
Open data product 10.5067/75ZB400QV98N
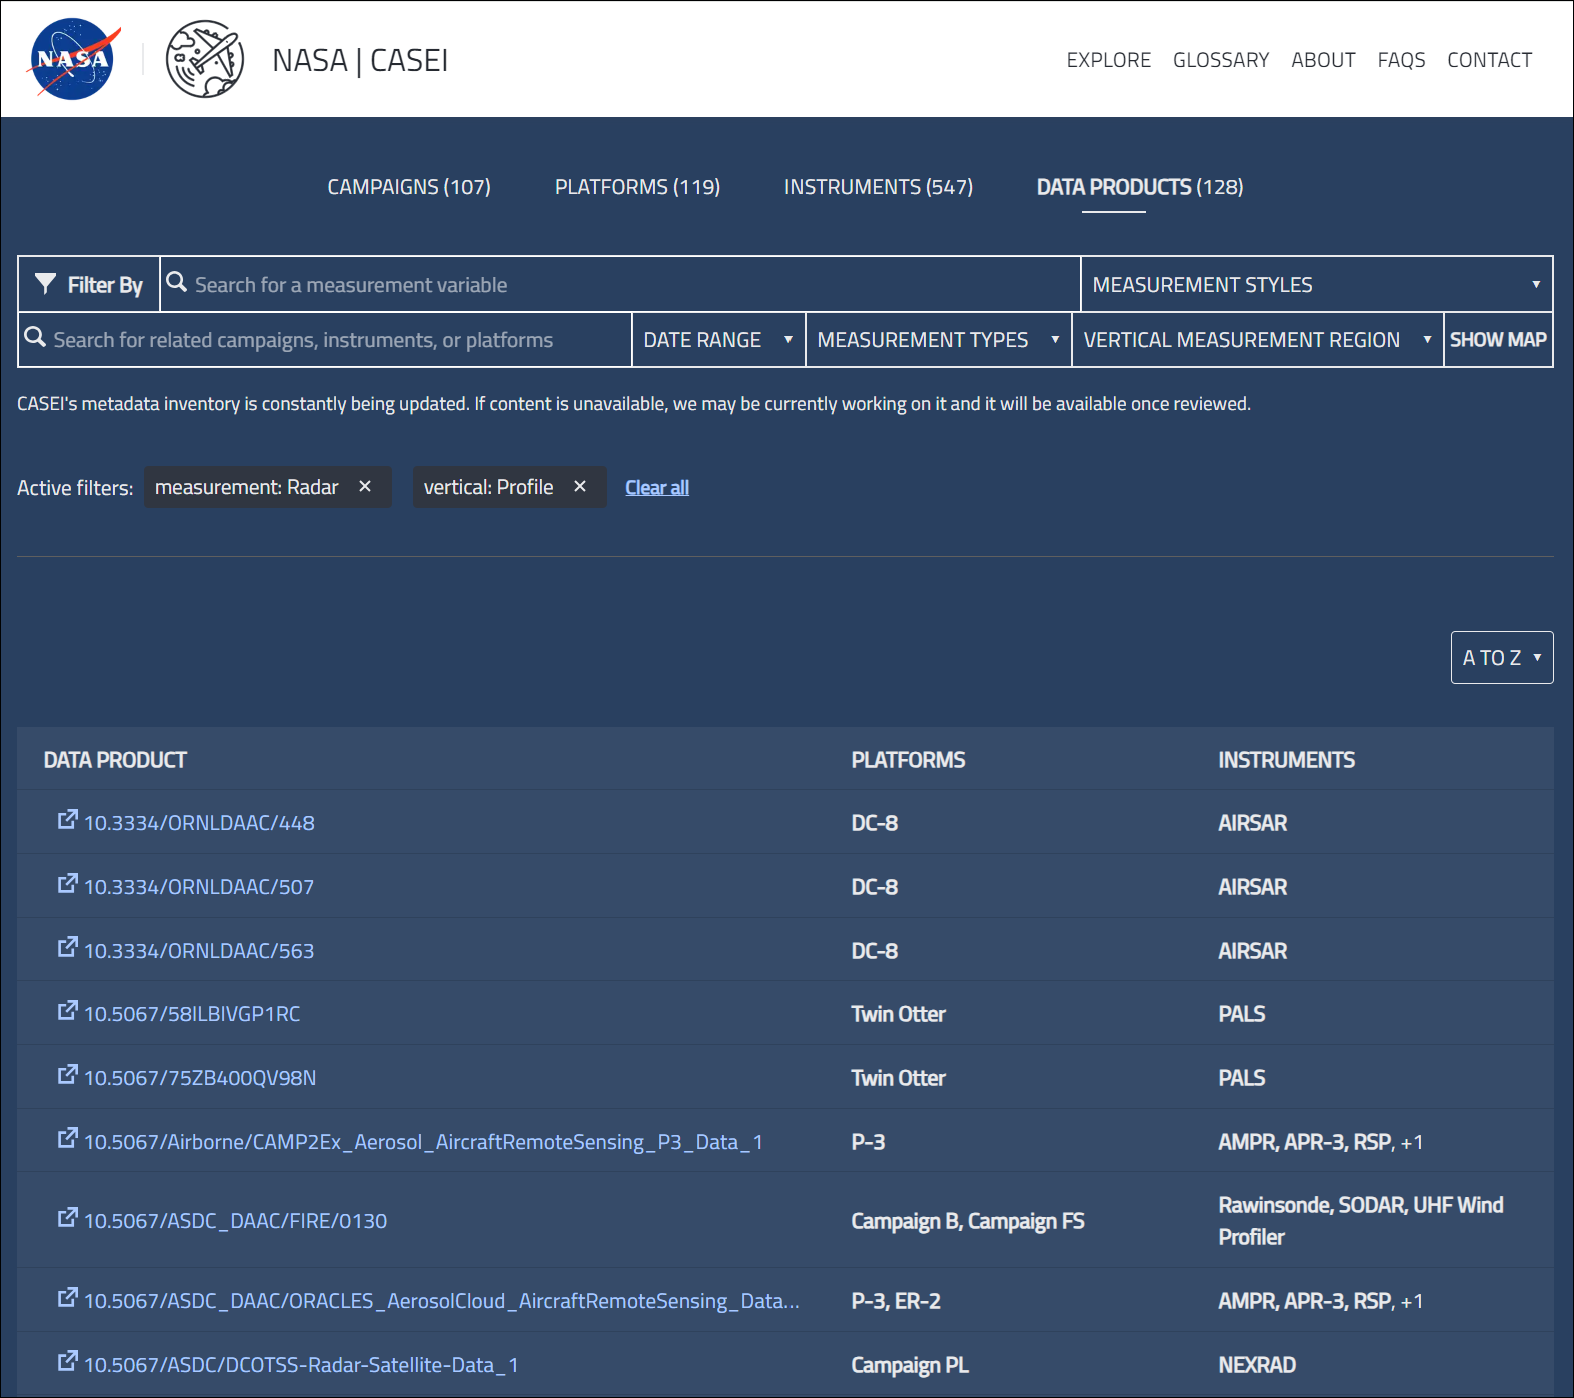200,1078
